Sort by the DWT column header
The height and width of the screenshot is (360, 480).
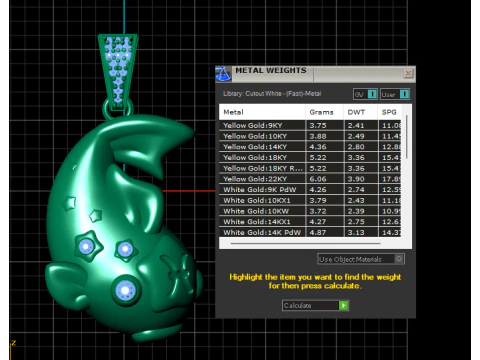361,112
